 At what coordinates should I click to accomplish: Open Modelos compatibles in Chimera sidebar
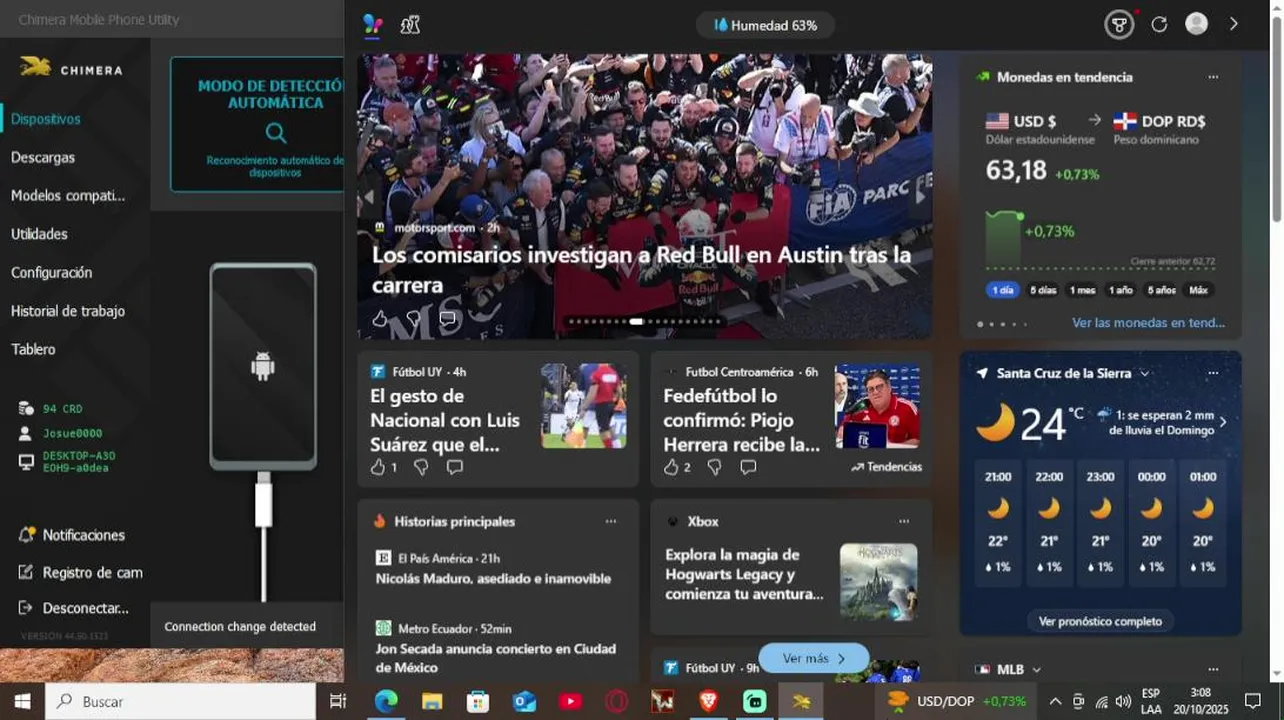(68, 196)
